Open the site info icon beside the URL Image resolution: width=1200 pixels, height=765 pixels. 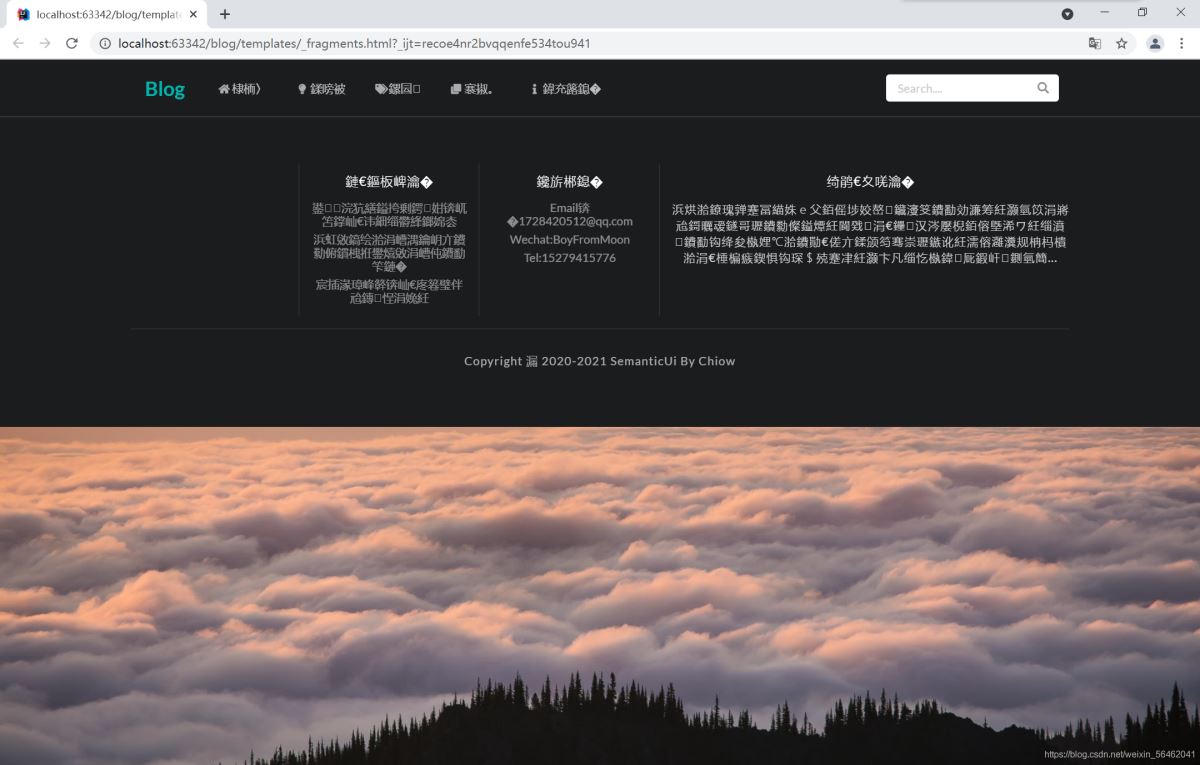(x=105, y=44)
